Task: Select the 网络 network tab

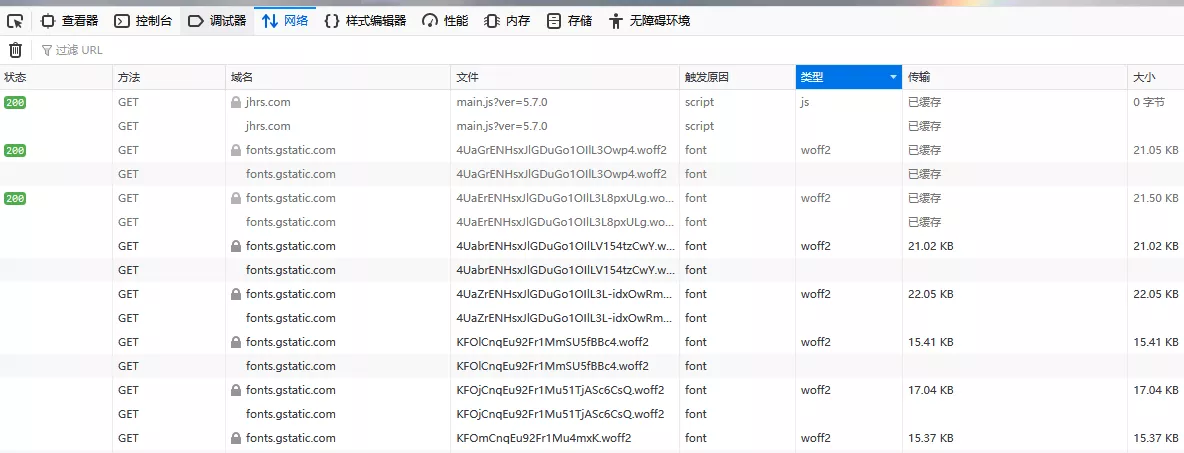Action: coord(285,20)
